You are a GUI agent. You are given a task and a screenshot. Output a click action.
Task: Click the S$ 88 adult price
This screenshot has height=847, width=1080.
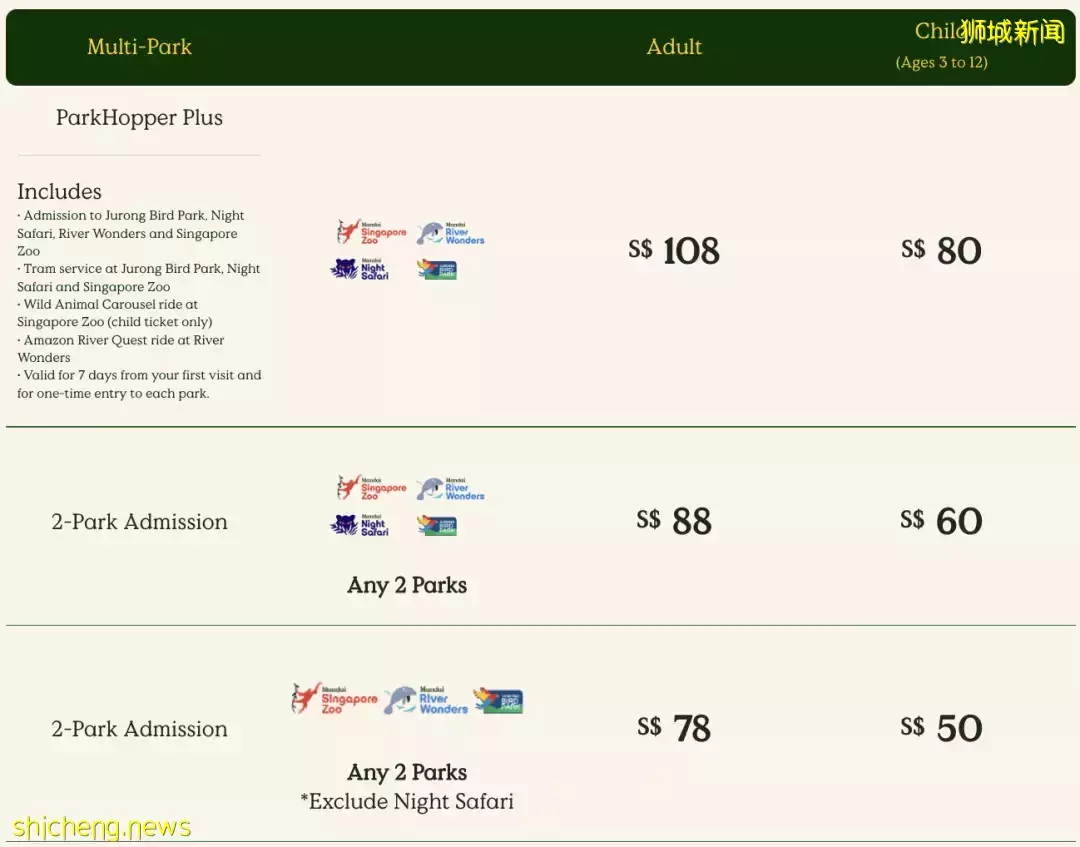[x=674, y=521]
